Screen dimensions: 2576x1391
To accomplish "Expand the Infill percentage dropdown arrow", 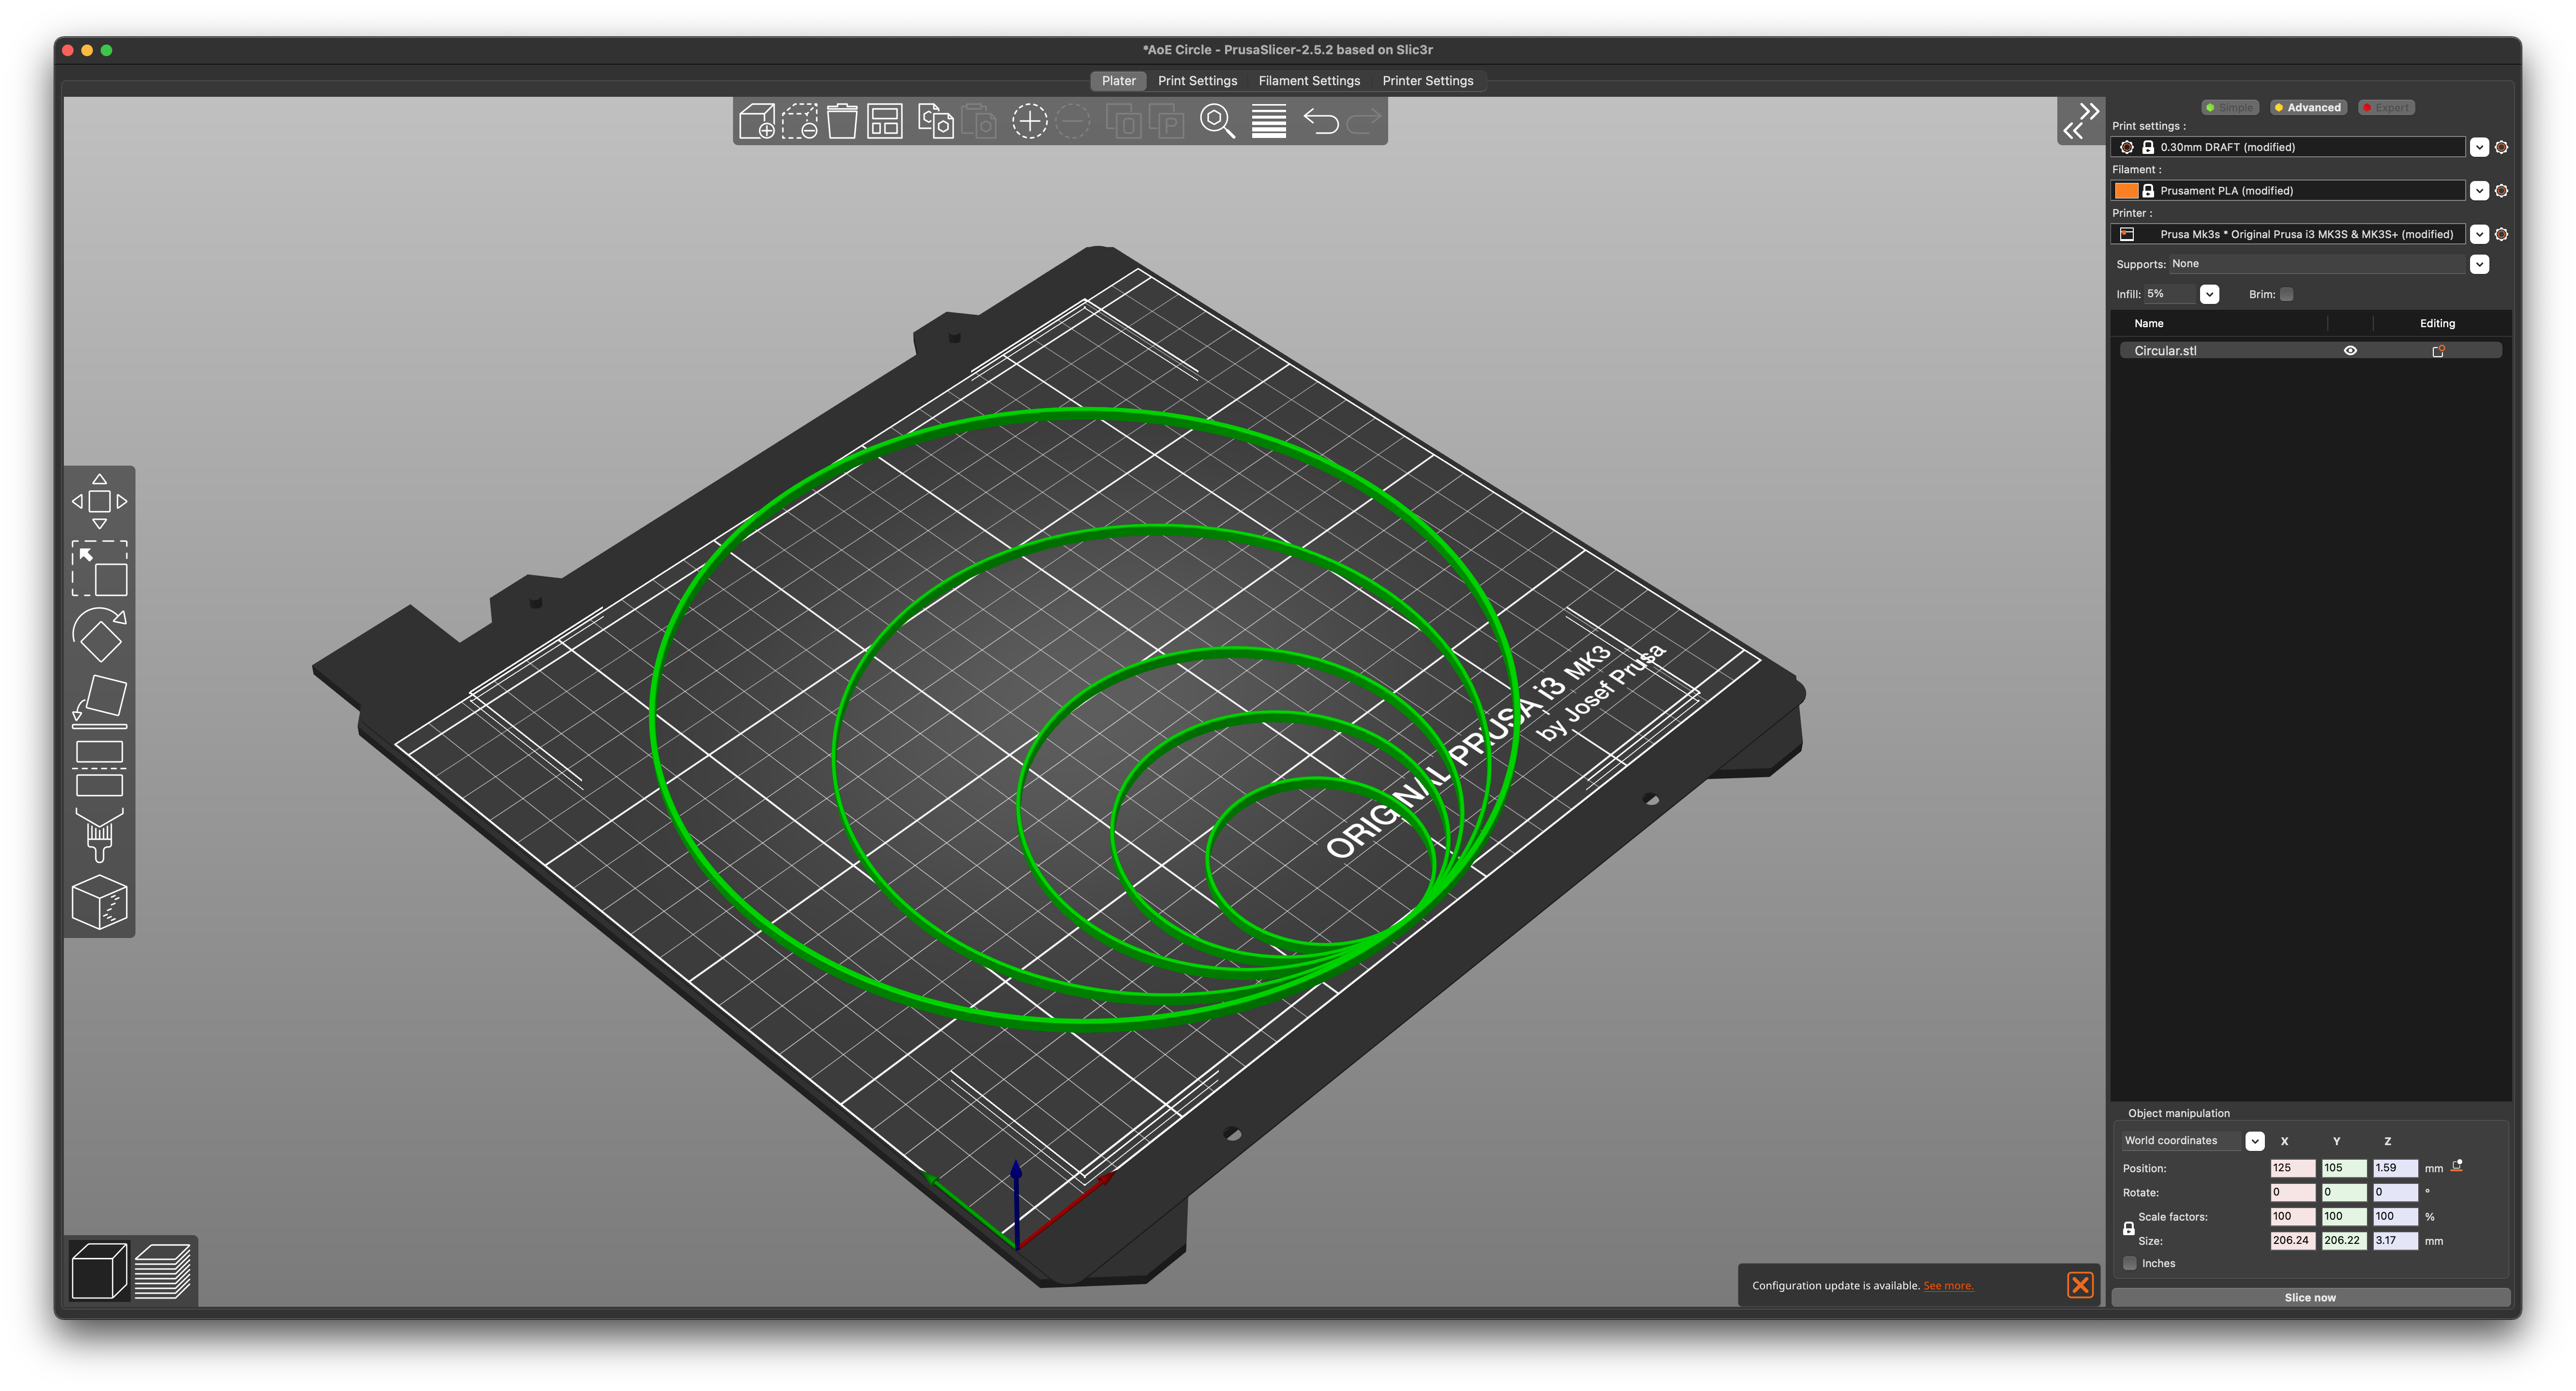I will (x=2210, y=294).
